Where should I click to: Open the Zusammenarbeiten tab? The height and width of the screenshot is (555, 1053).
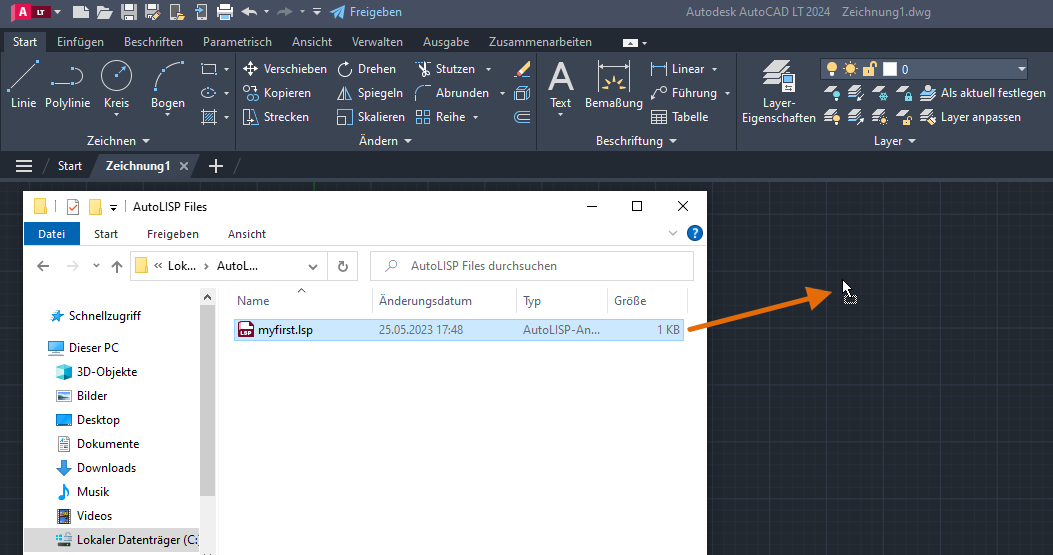click(x=540, y=42)
